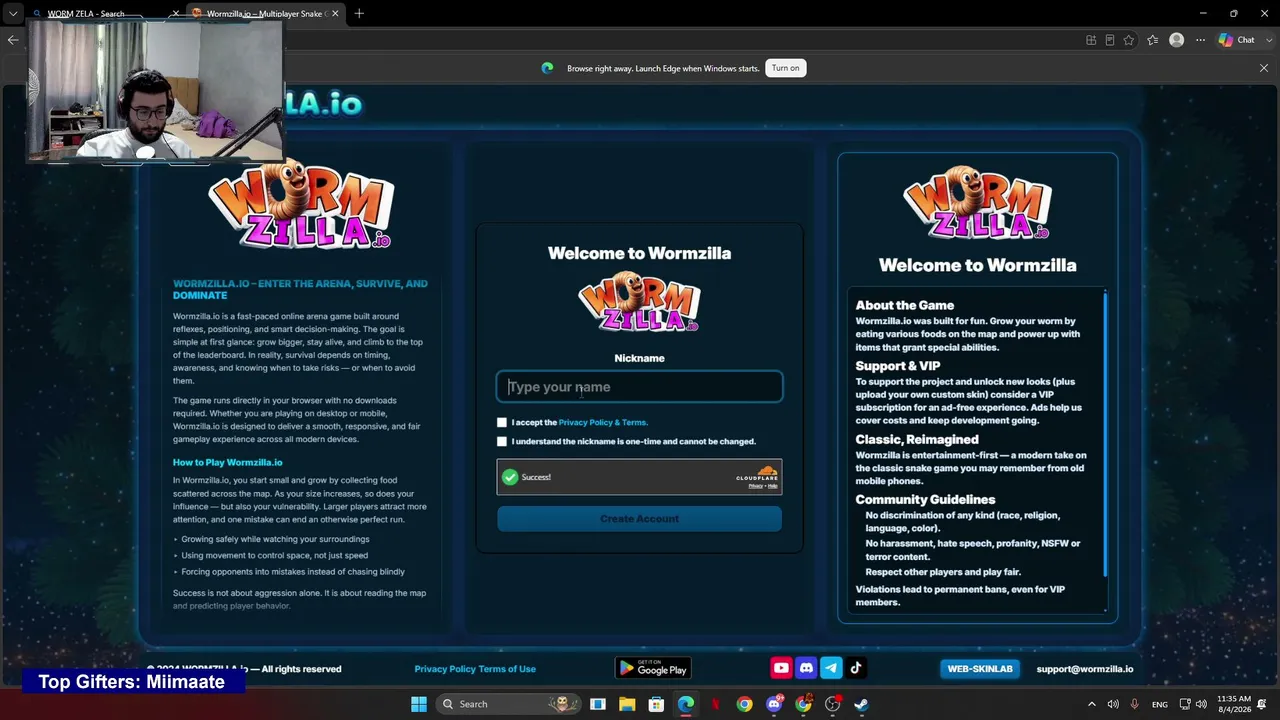1280x720 pixels.
Task: Click the Nickname input field
Action: tap(639, 387)
